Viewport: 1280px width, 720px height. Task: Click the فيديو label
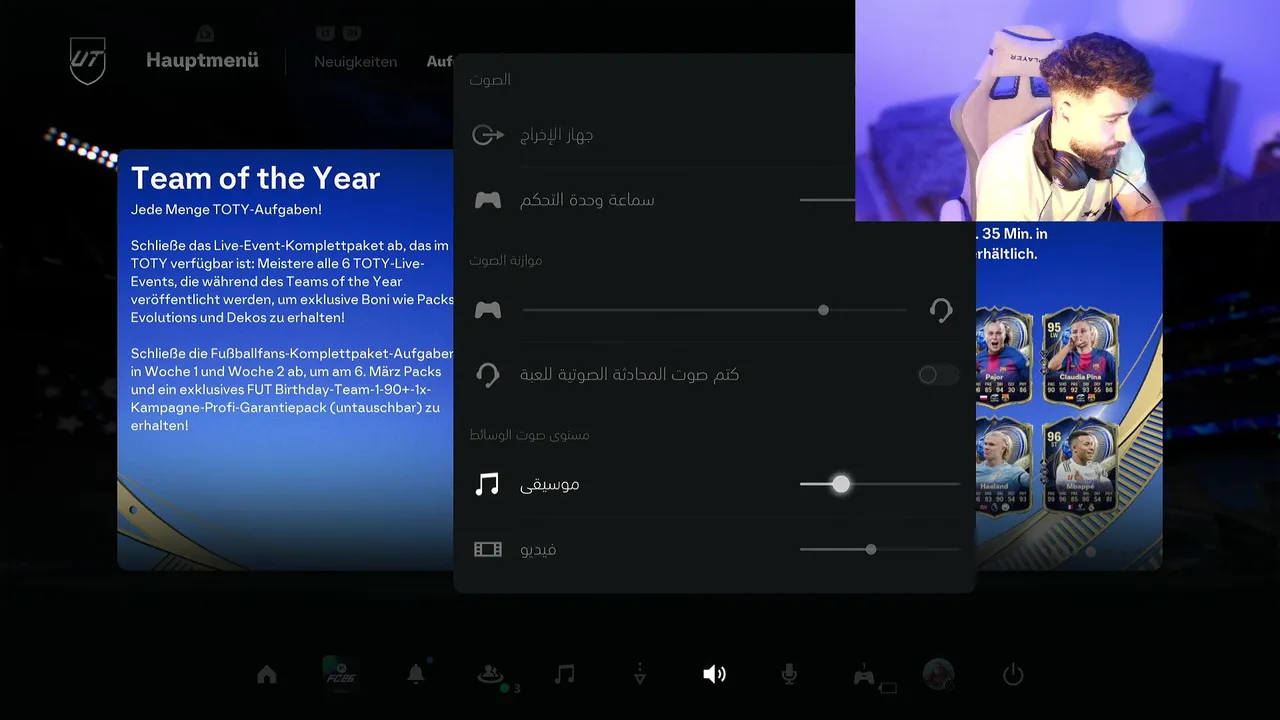538,549
